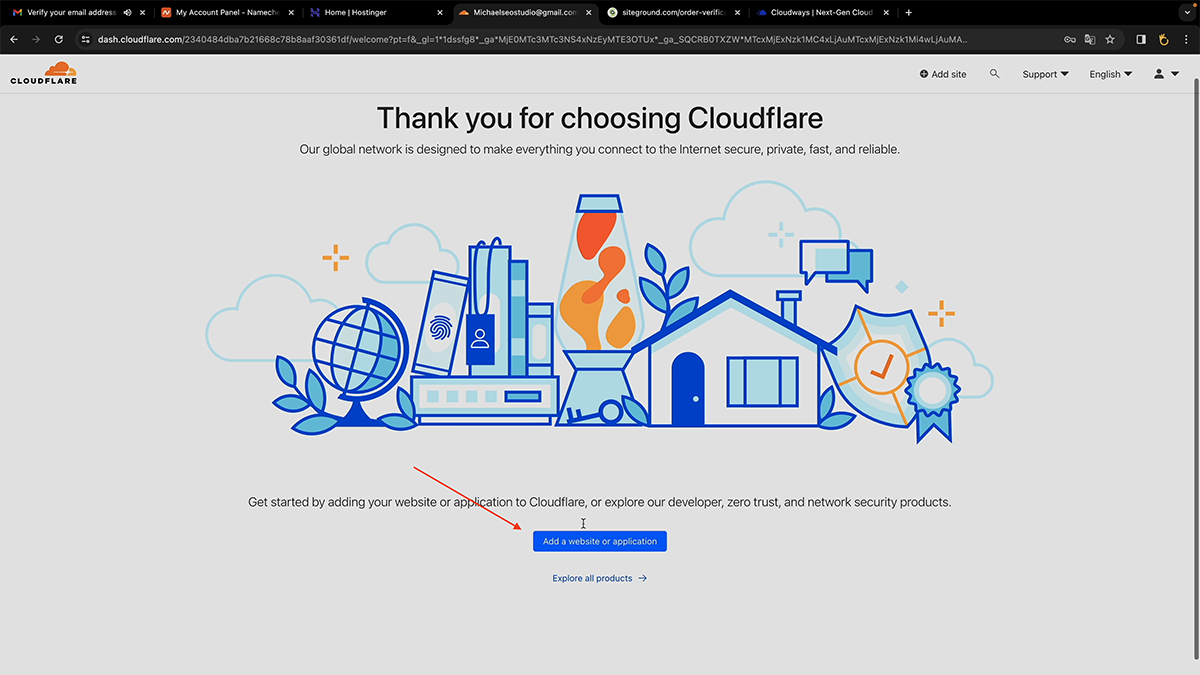Open the saved passwords key icon

point(1069,39)
